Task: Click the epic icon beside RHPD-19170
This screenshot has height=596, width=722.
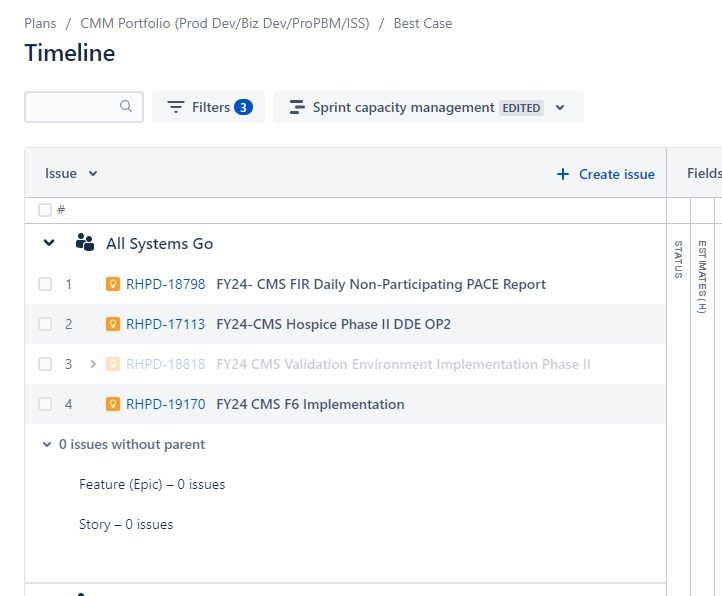Action: point(113,404)
